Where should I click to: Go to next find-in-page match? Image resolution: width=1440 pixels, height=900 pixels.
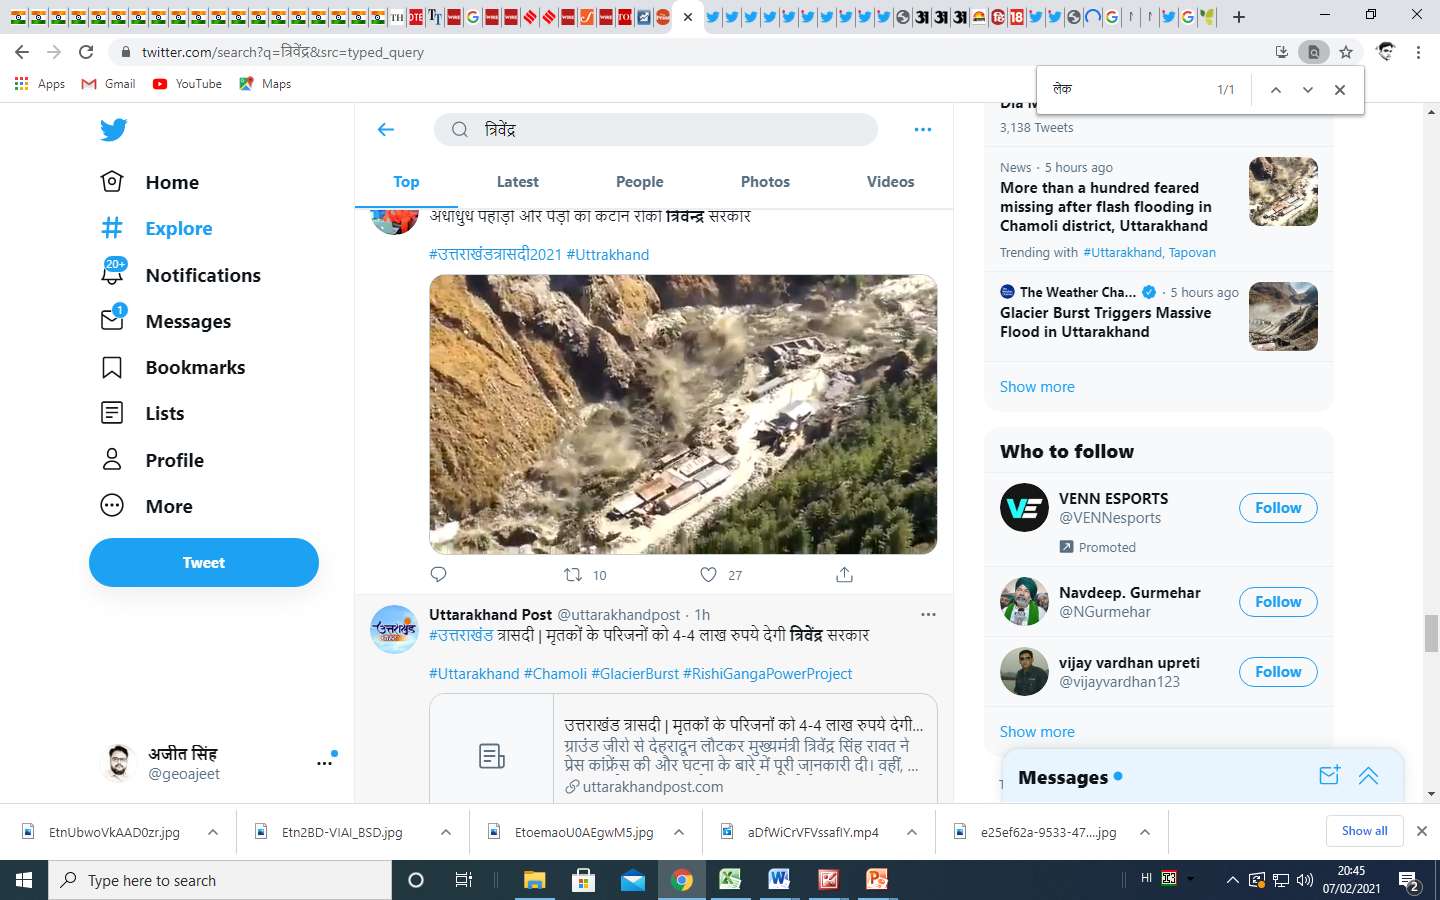[x=1308, y=90]
